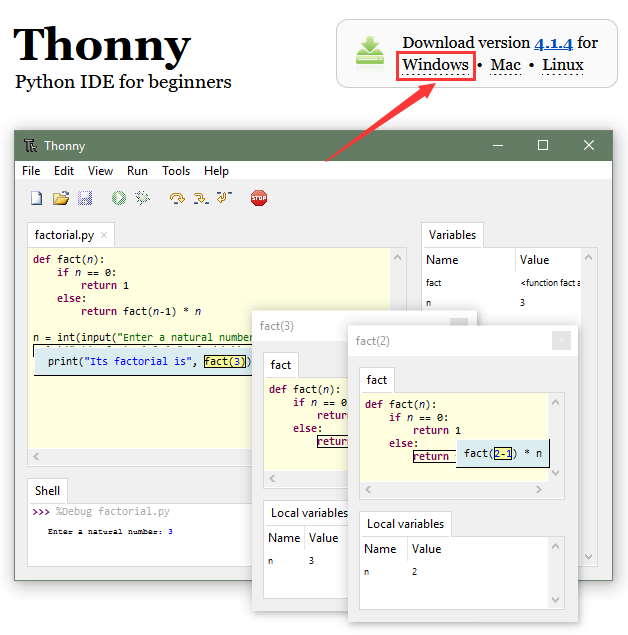Click the Name column header in Variables panel
This screenshot has width=628, height=635.
[x=469, y=260]
